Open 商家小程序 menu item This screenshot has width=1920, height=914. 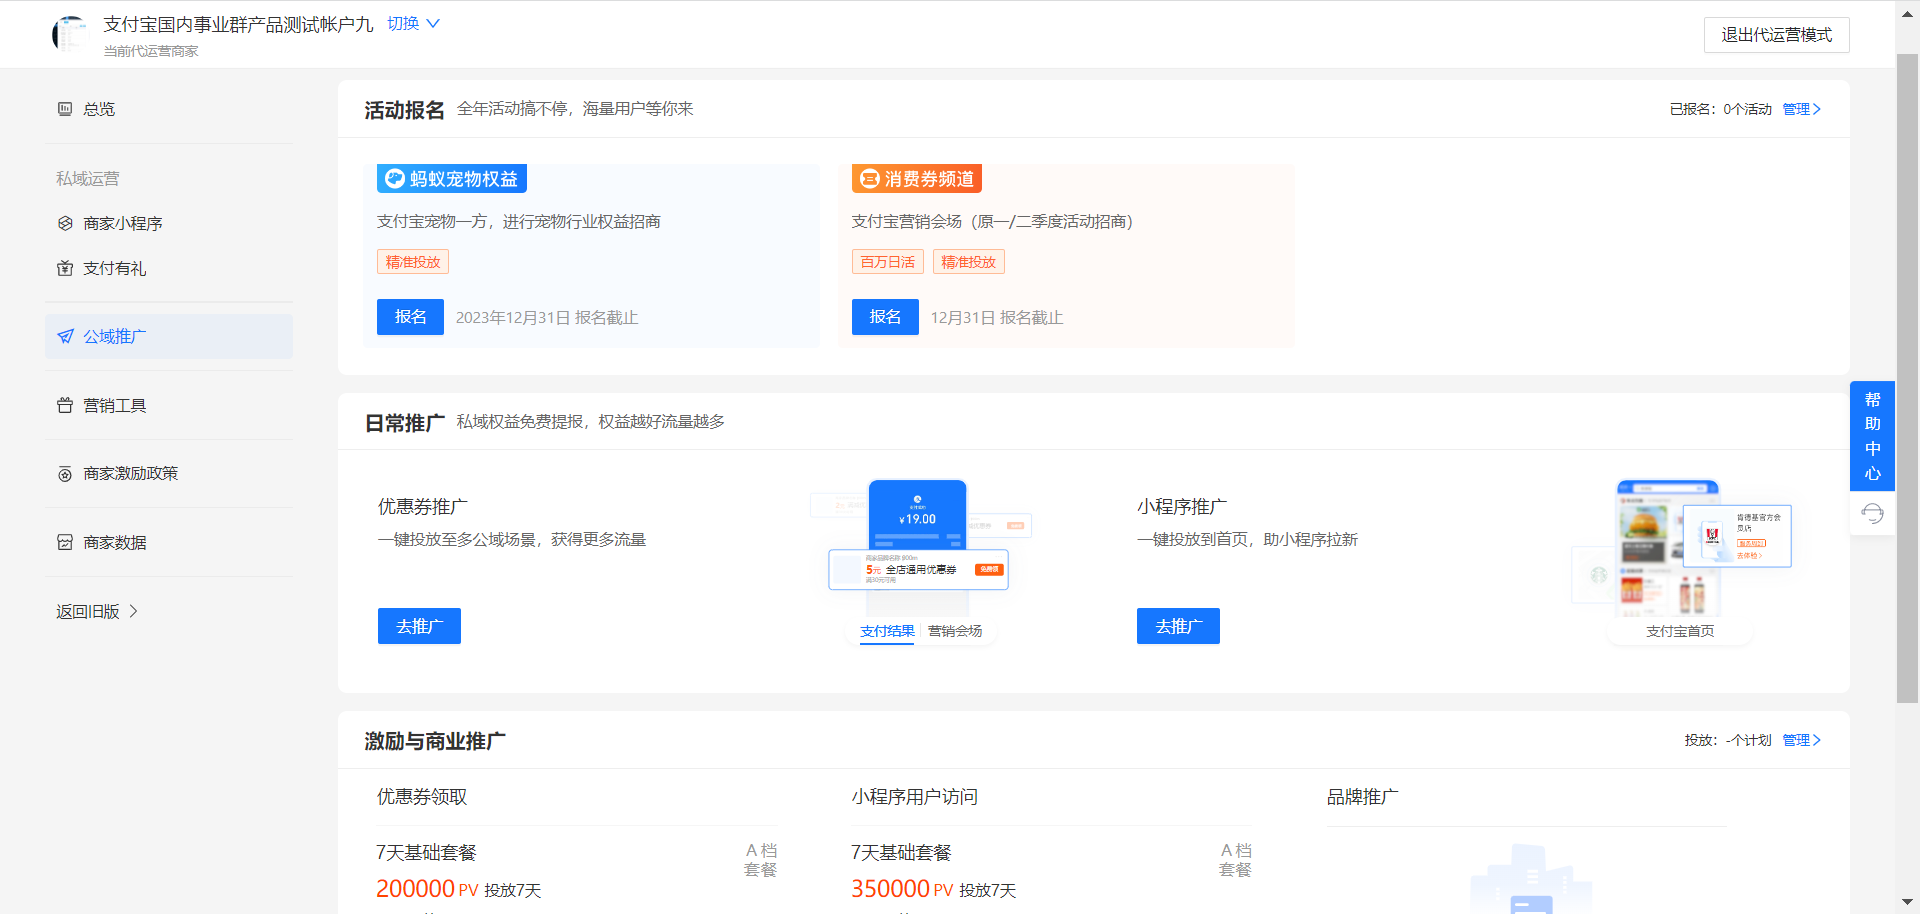click(x=169, y=223)
